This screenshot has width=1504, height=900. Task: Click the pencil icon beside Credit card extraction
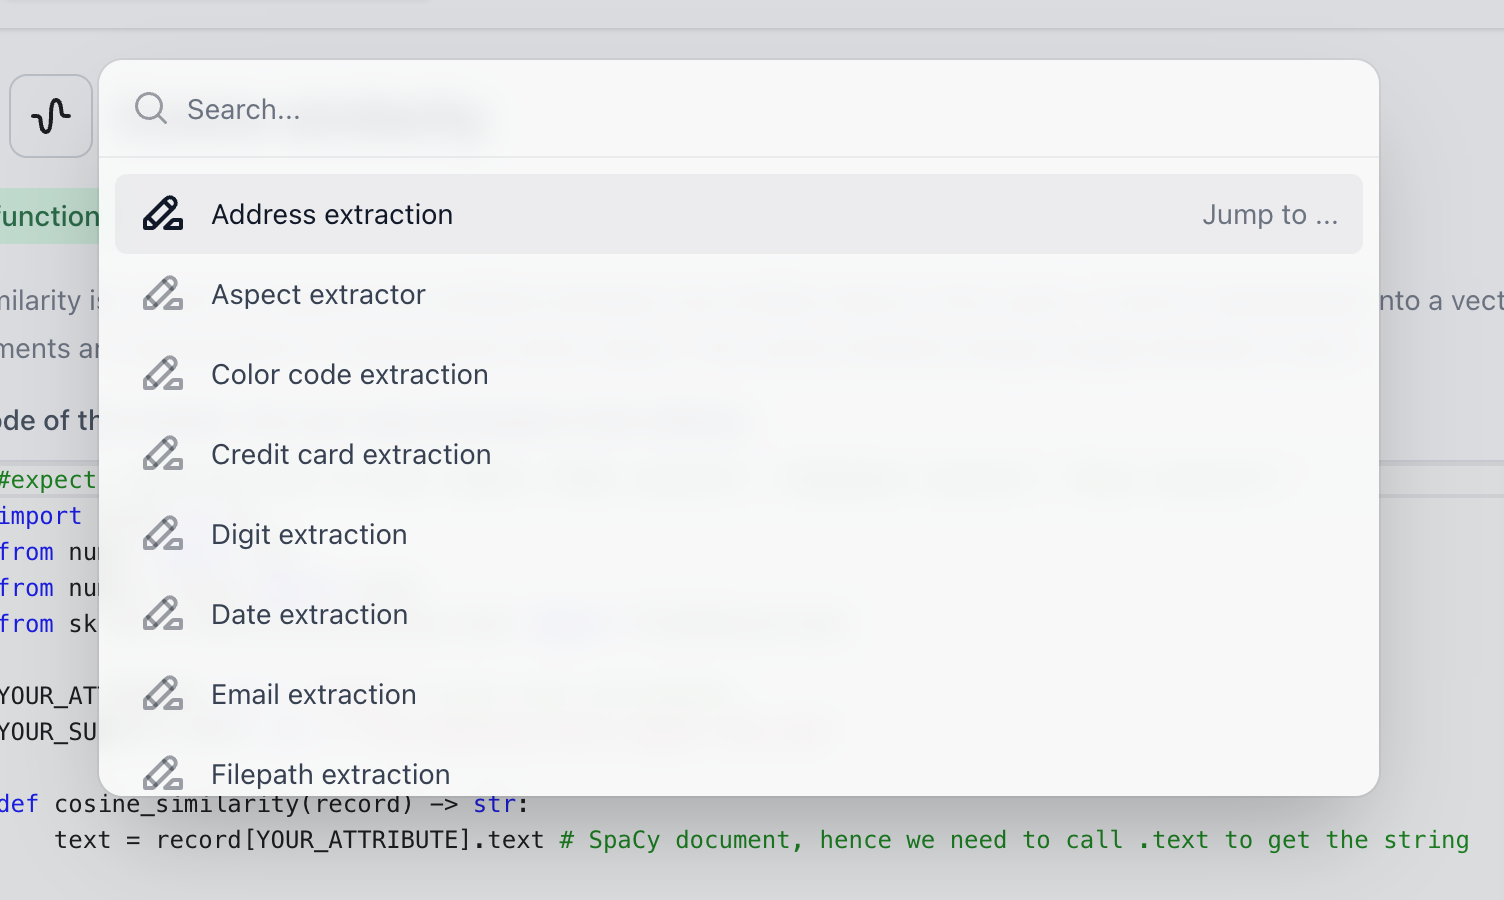(x=163, y=453)
